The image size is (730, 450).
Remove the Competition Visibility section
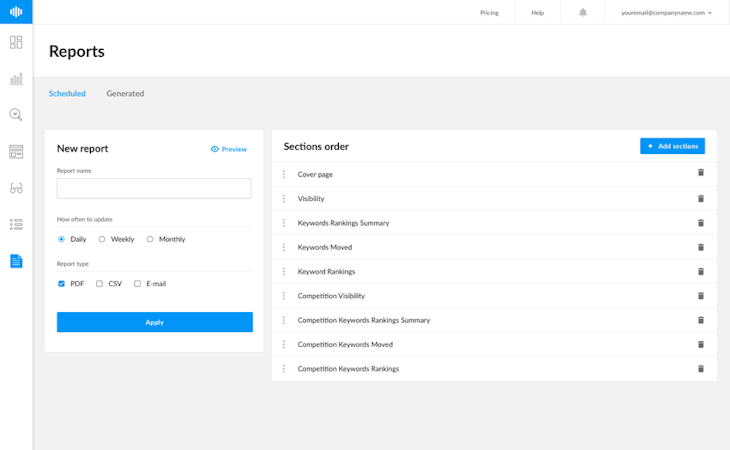click(701, 296)
